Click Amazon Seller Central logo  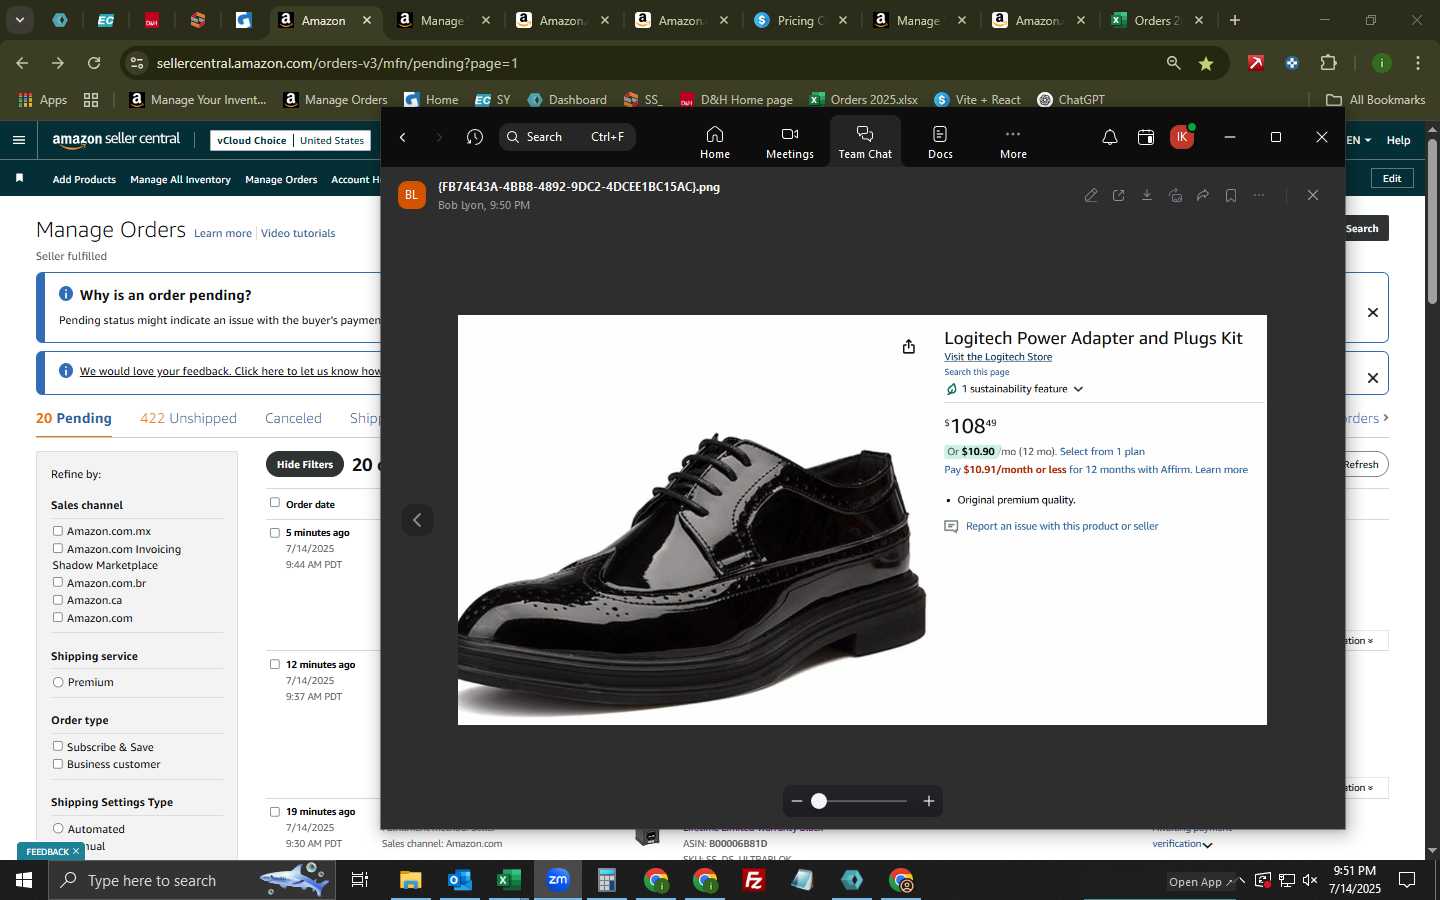click(116, 140)
